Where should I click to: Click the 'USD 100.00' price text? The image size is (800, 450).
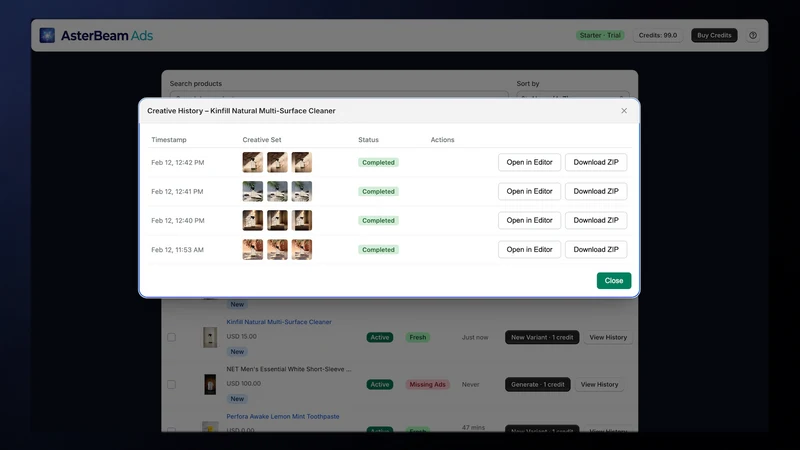click(x=243, y=383)
